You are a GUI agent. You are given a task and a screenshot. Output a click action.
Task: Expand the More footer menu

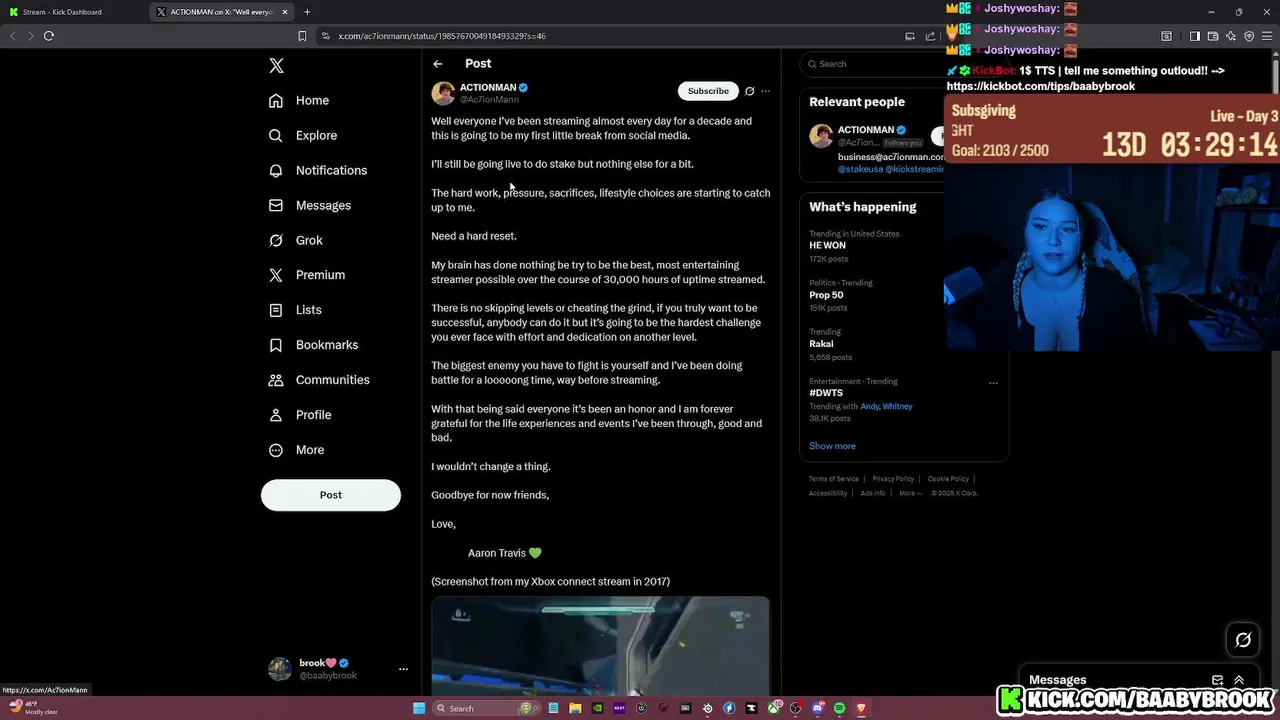pyautogui.click(x=910, y=493)
